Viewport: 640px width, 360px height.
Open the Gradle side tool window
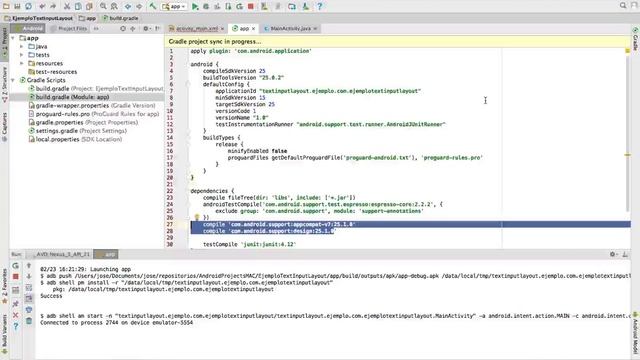[636, 39]
